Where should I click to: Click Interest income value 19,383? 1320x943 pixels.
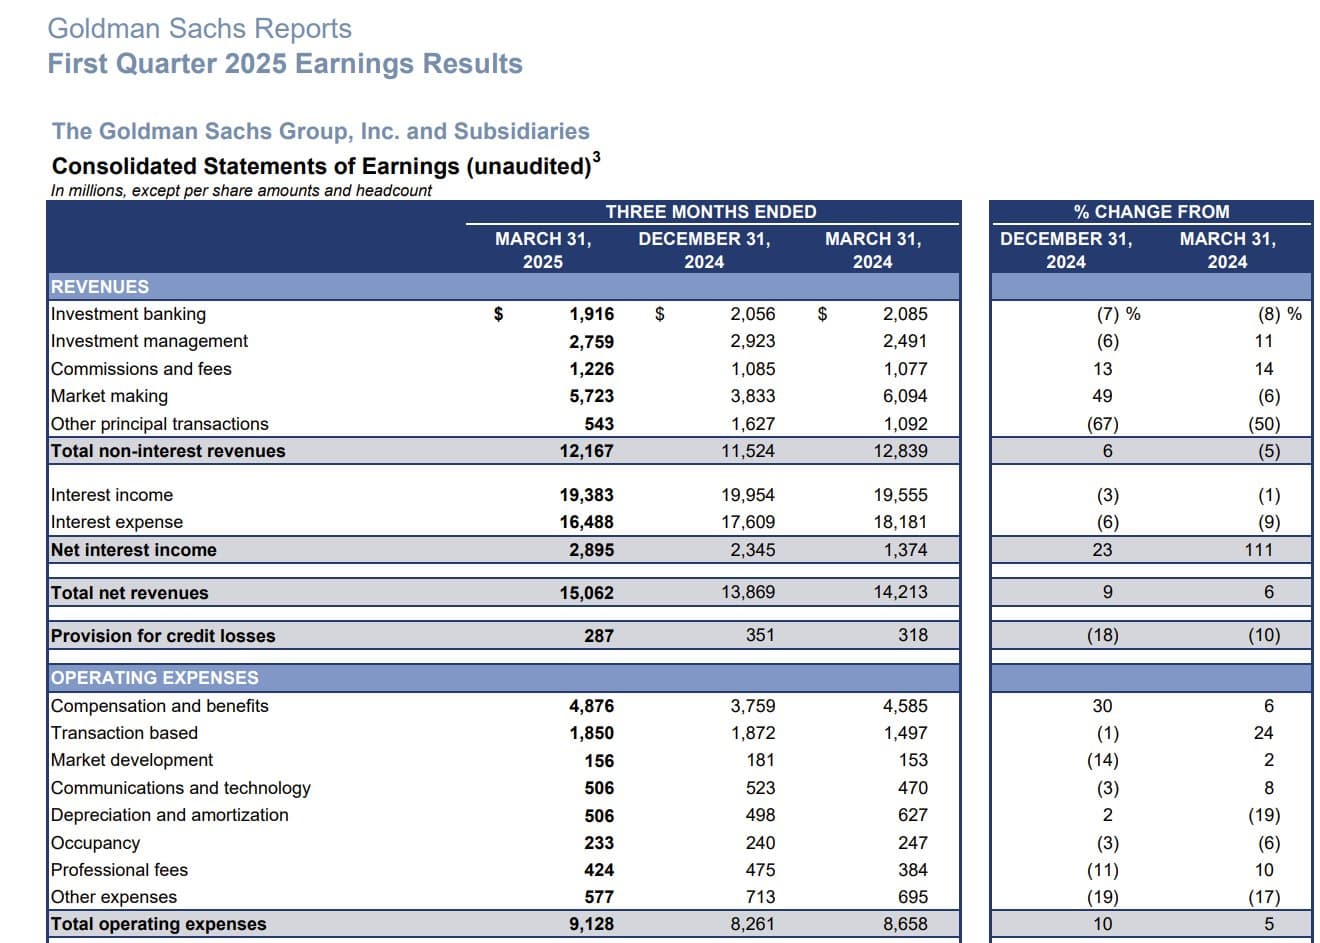click(x=587, y=495)
